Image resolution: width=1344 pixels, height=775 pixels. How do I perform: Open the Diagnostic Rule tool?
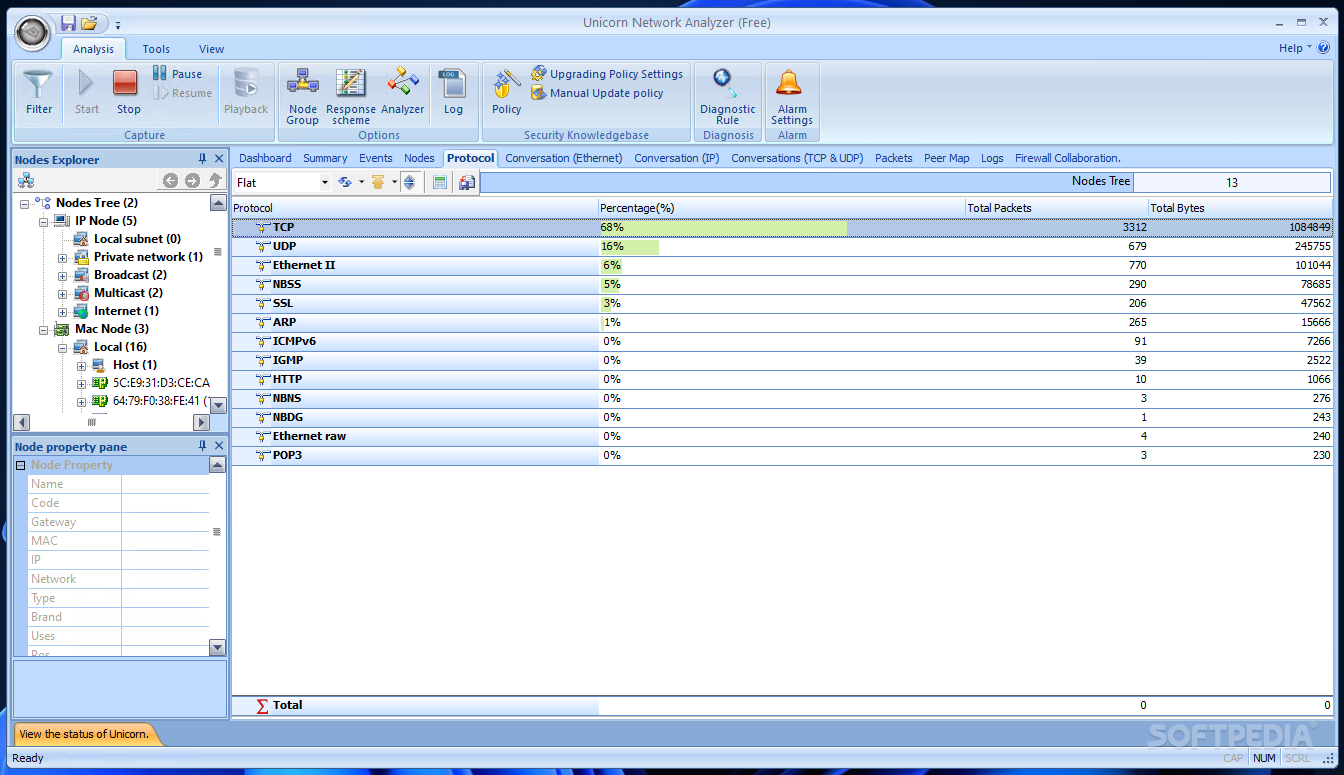click(727, 97)
